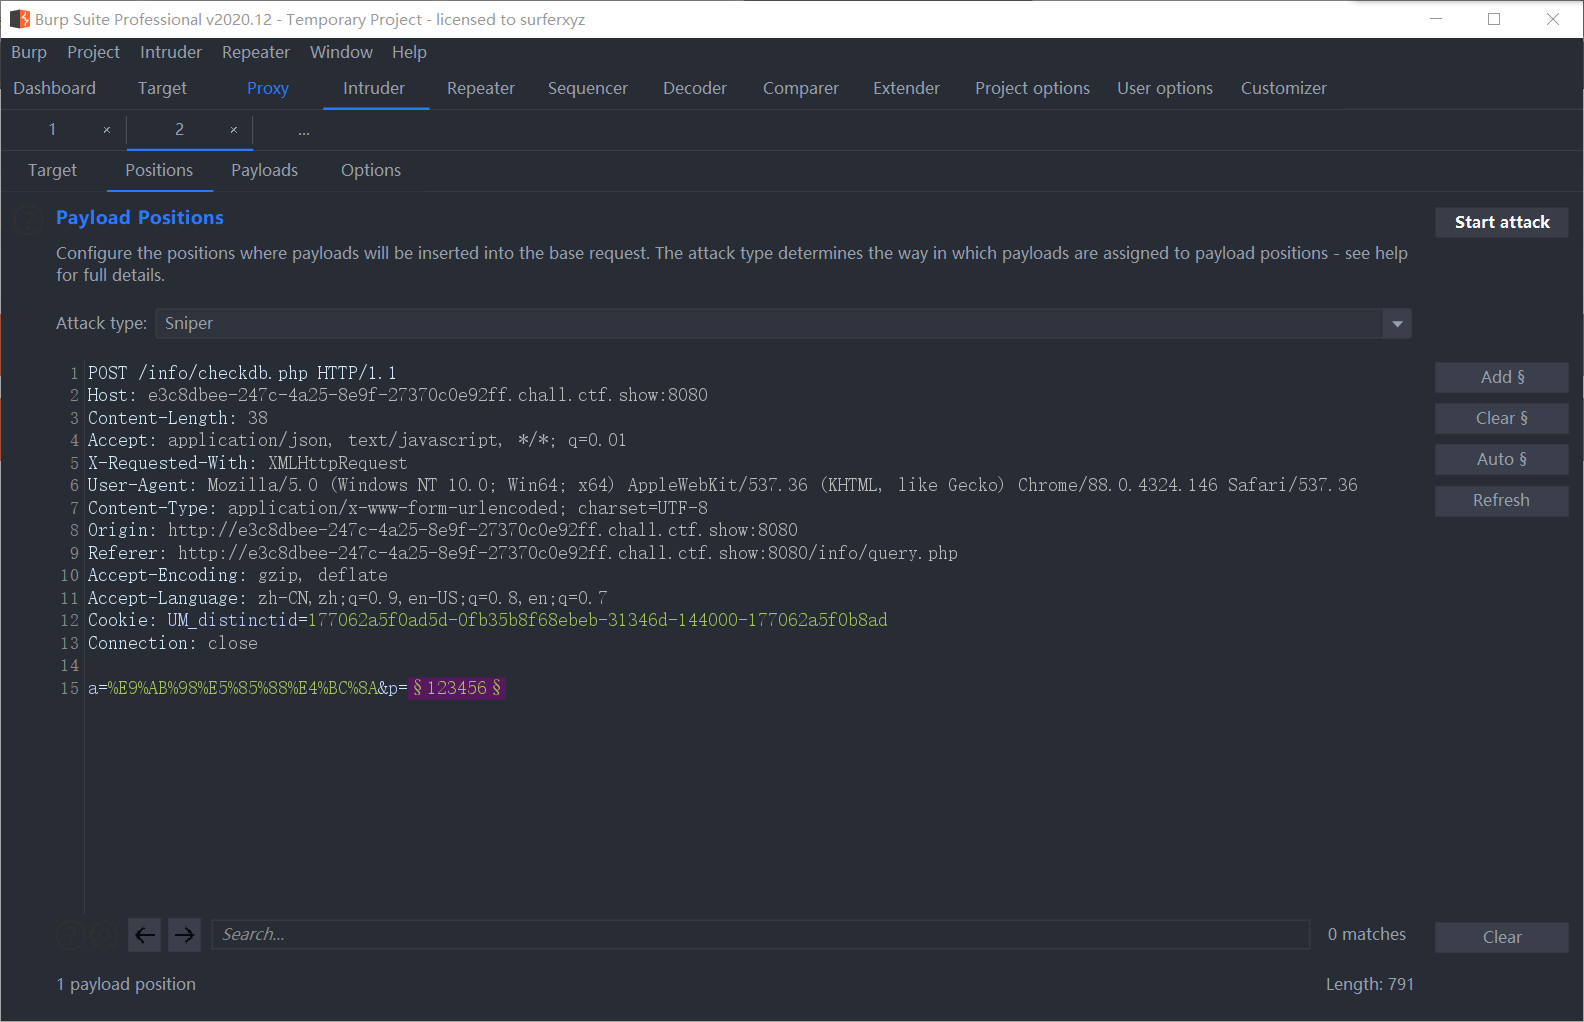The height and width of the screenshot is (1022, 1584).
Task: Click the Length: 791 status text
Action: 1370,984
